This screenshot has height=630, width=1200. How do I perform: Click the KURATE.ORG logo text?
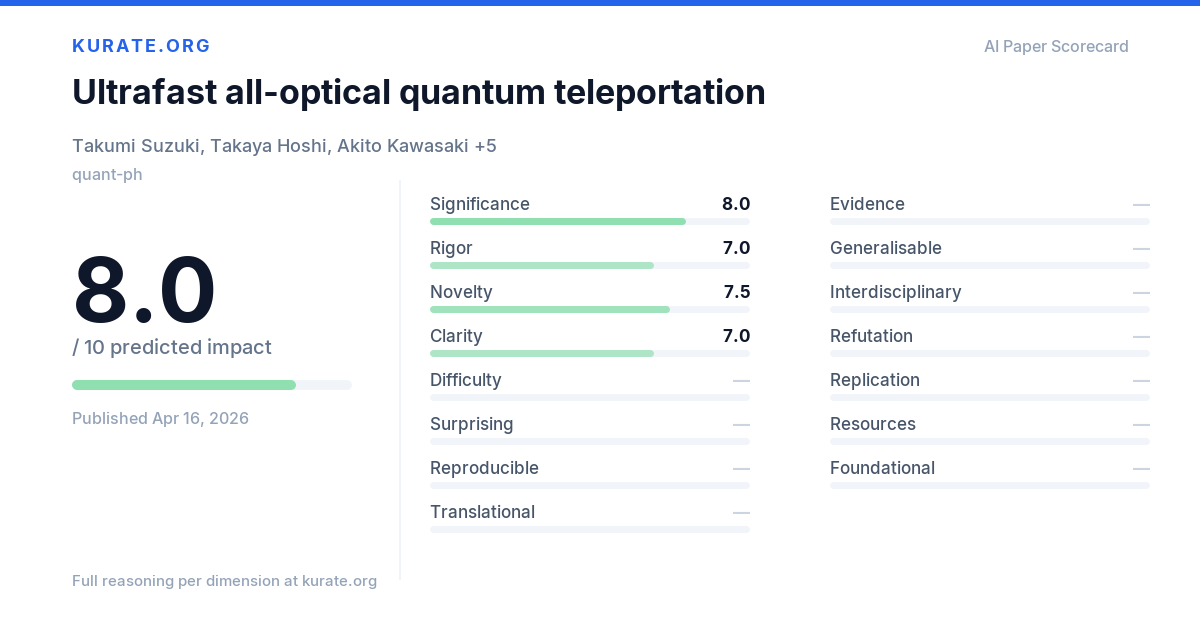141,46
